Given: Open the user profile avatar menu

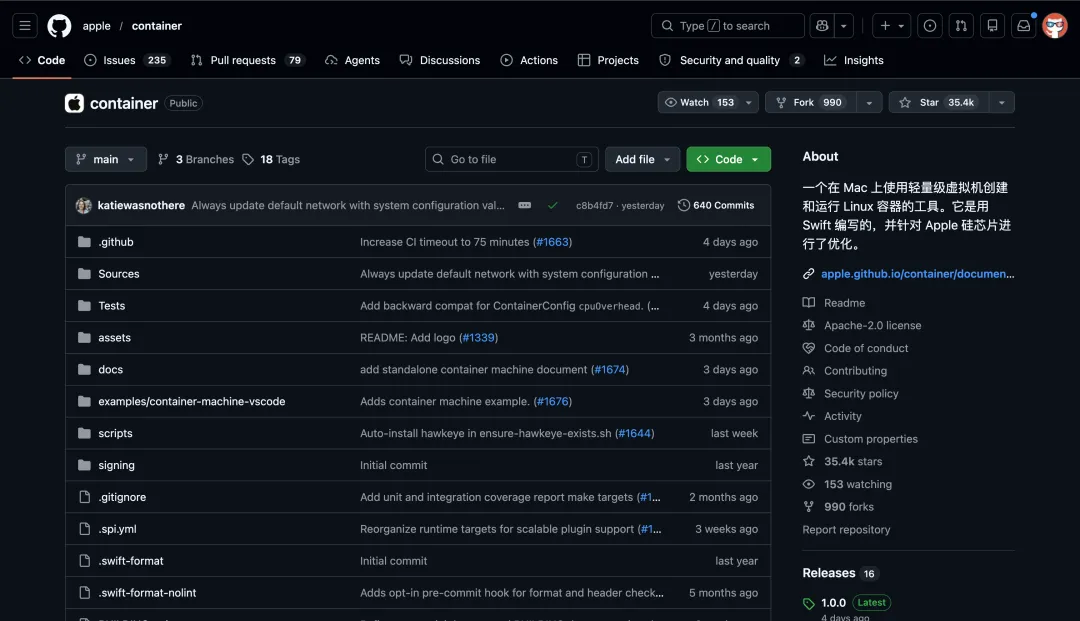Looking at the screenshot, I should coord(1055,26).
